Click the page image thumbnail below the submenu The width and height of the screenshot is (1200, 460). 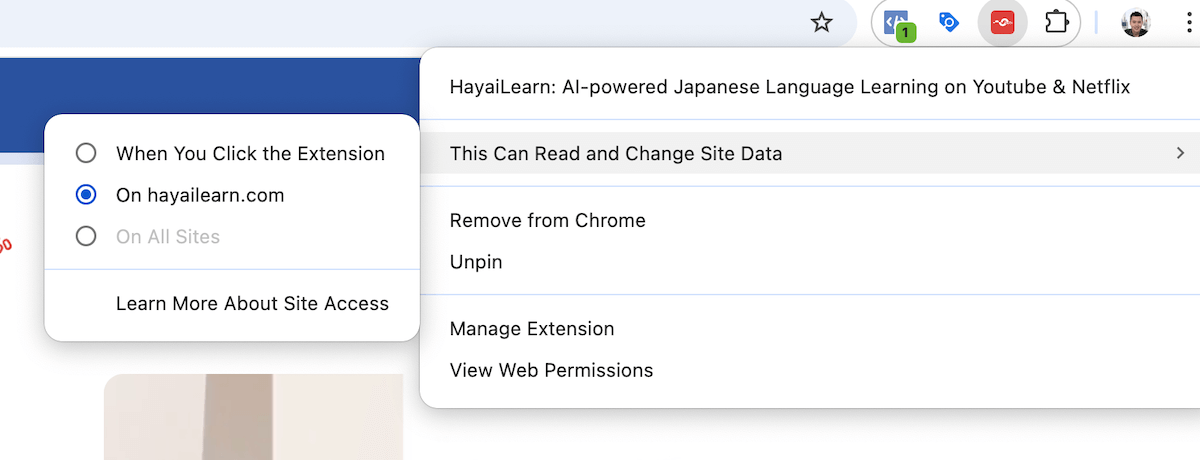click(x=253, y=417)
